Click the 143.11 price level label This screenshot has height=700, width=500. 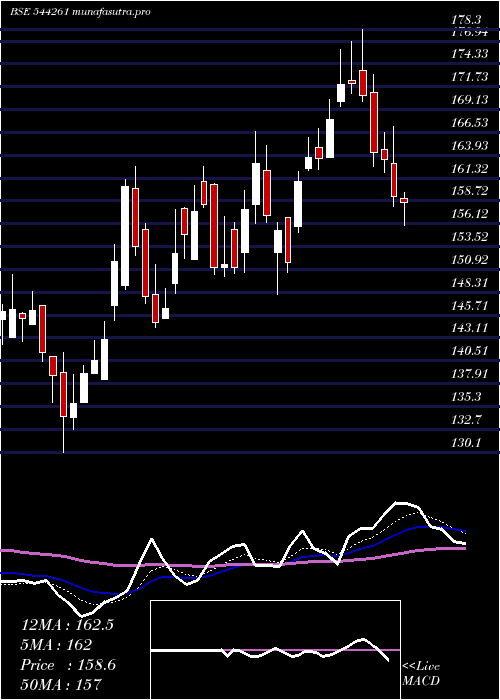pos(470,328)
